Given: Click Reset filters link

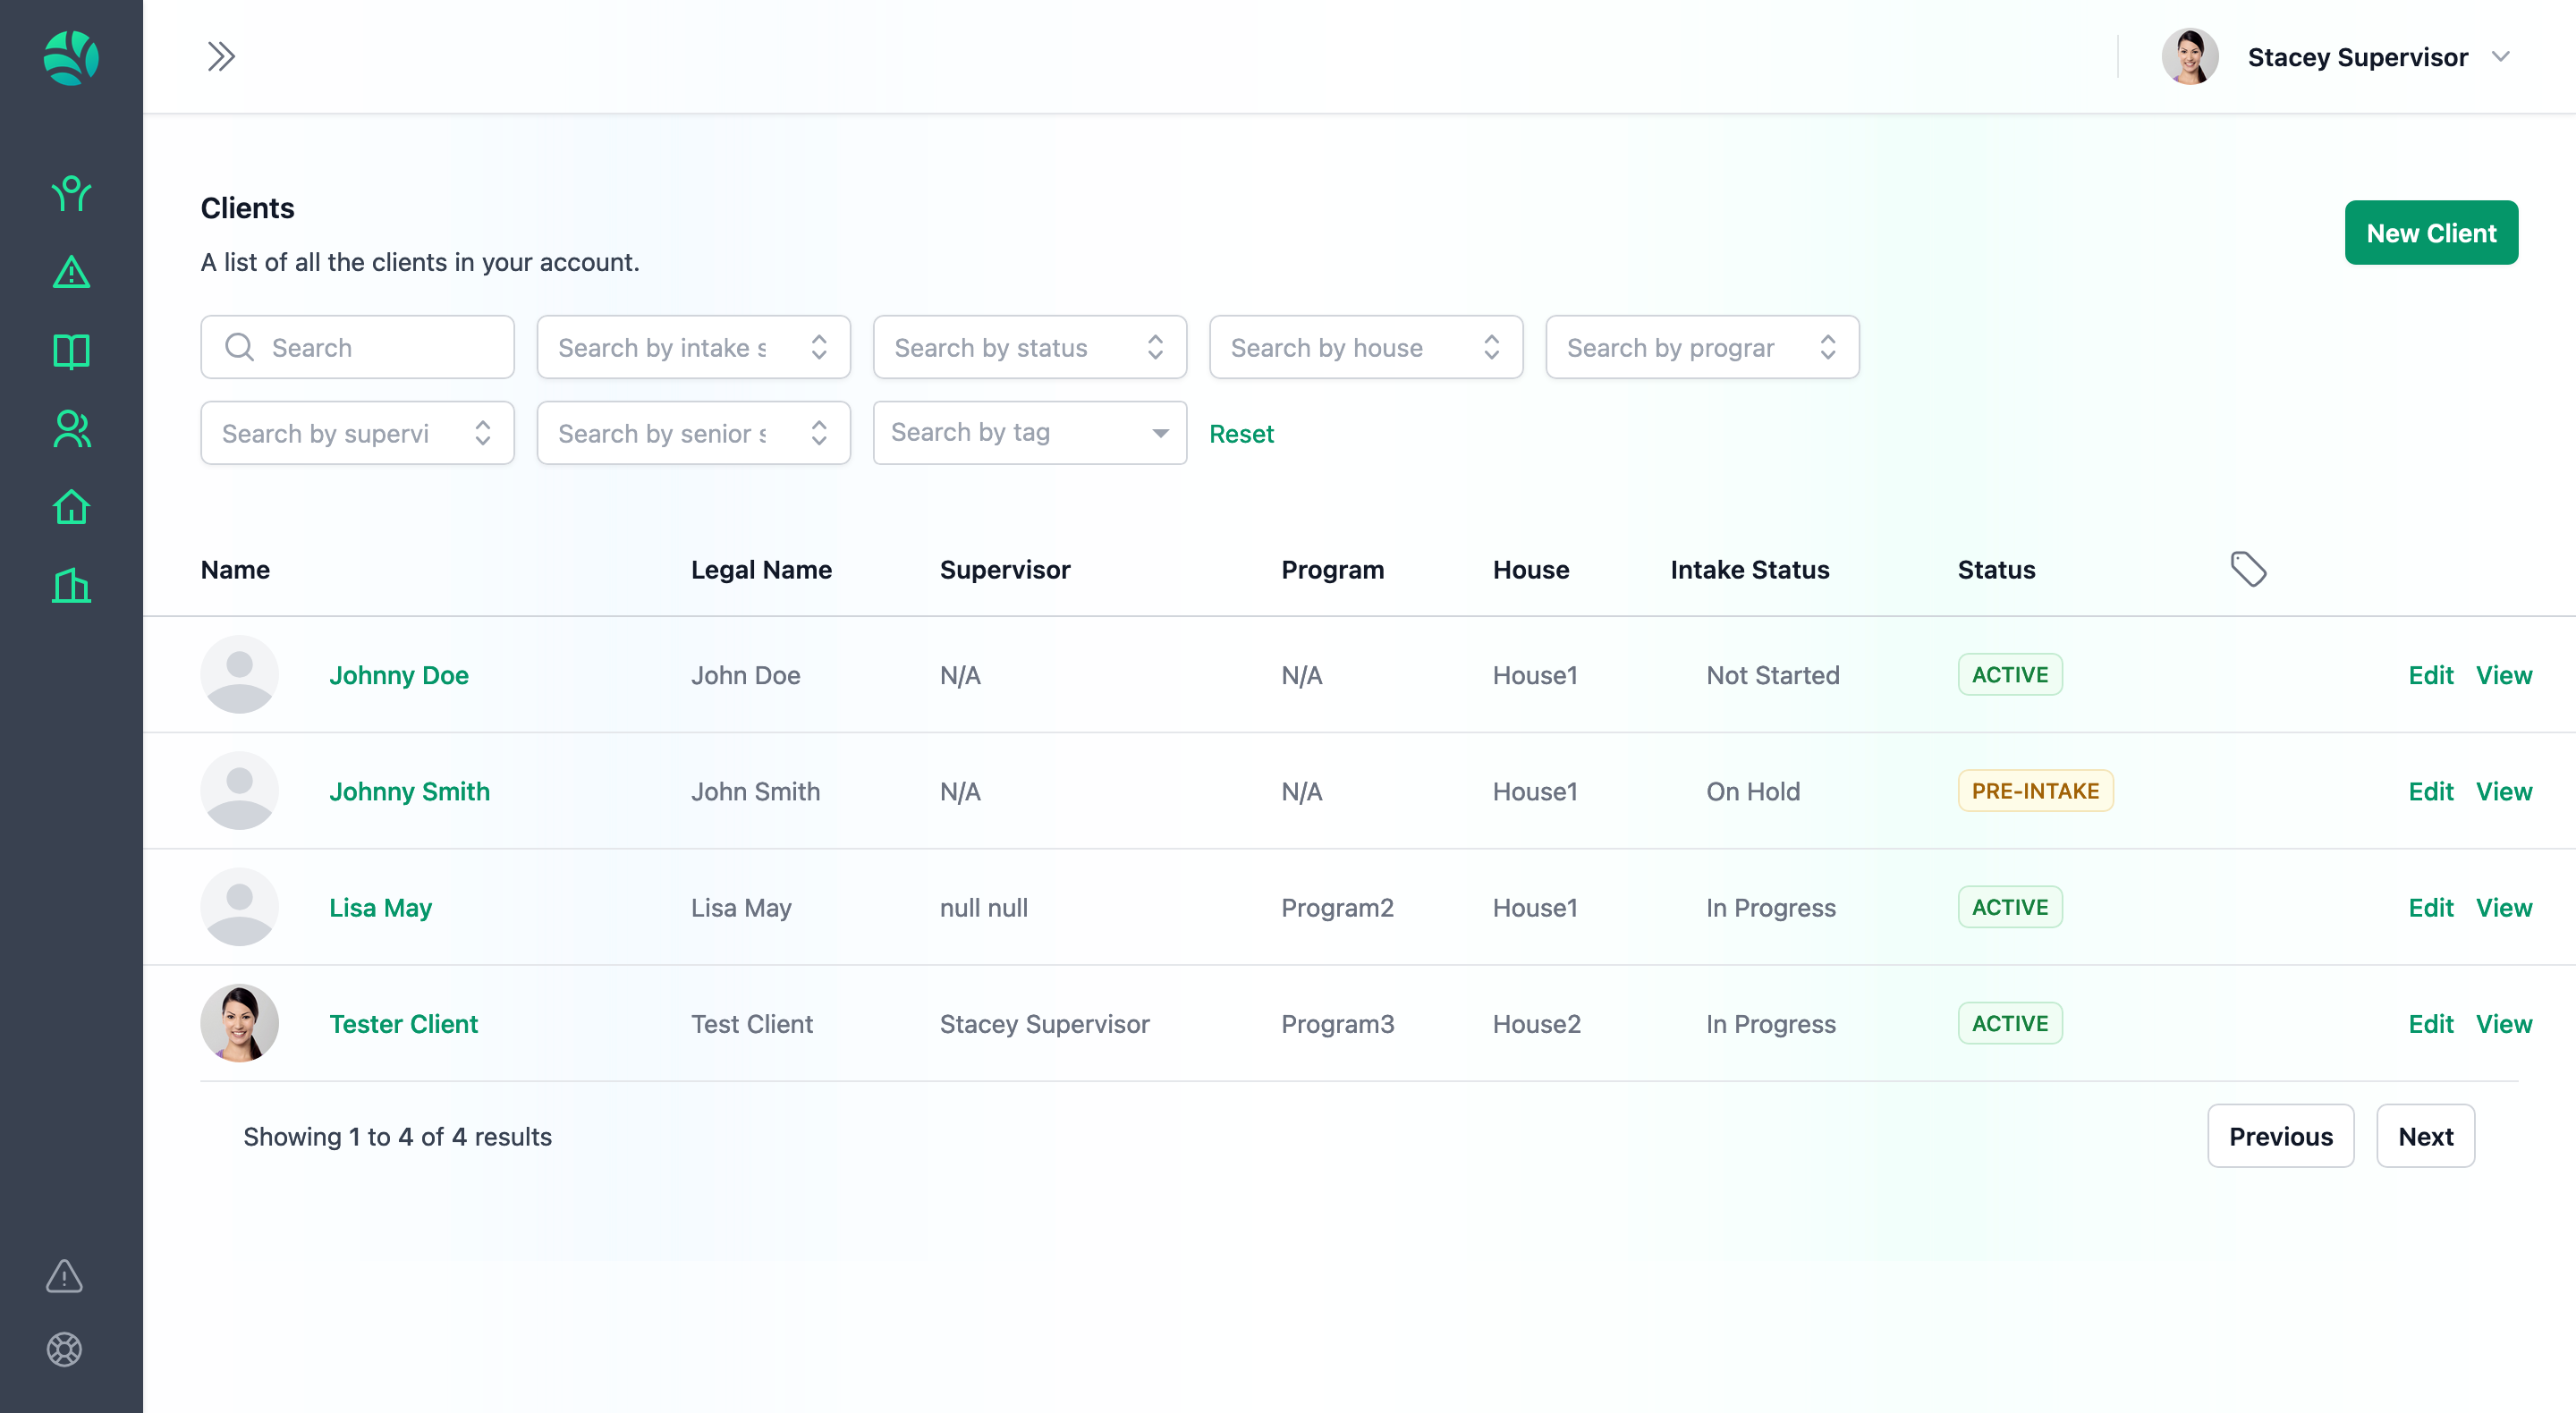Looking at the screenshot, I should pos(1240,434).
